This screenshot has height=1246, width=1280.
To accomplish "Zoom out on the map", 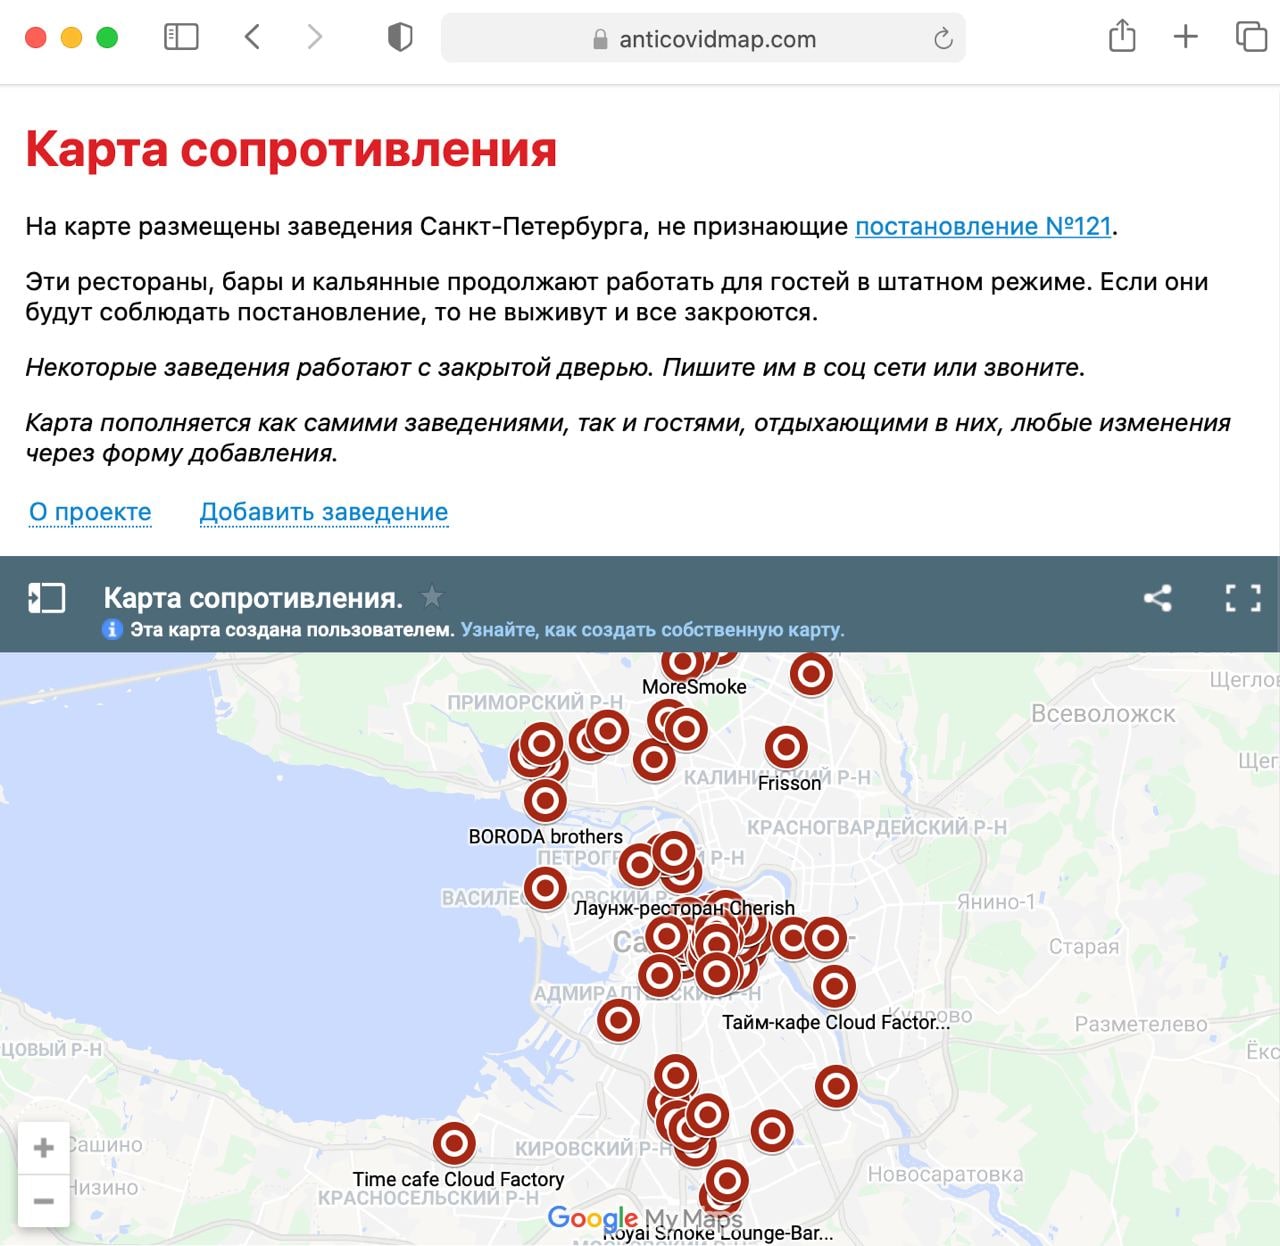I will [x=43, y=1200].
